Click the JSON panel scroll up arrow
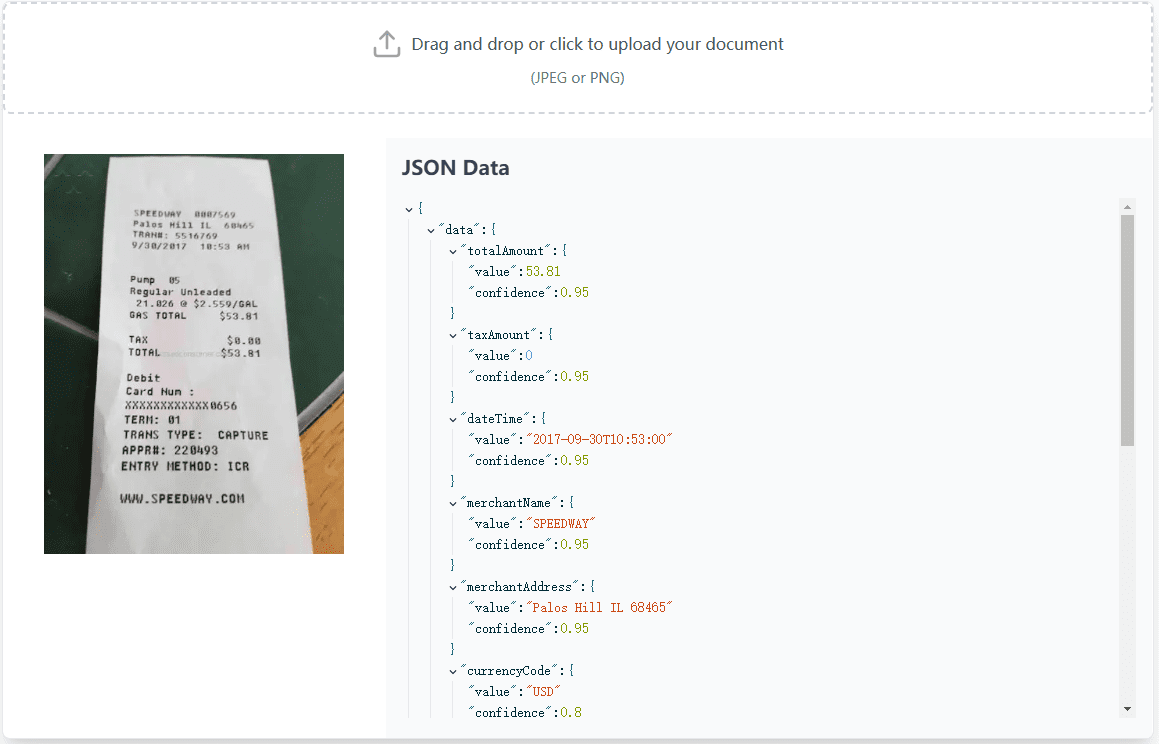This screenshot has height=744, width=1159. click(x=1128, y=207)
